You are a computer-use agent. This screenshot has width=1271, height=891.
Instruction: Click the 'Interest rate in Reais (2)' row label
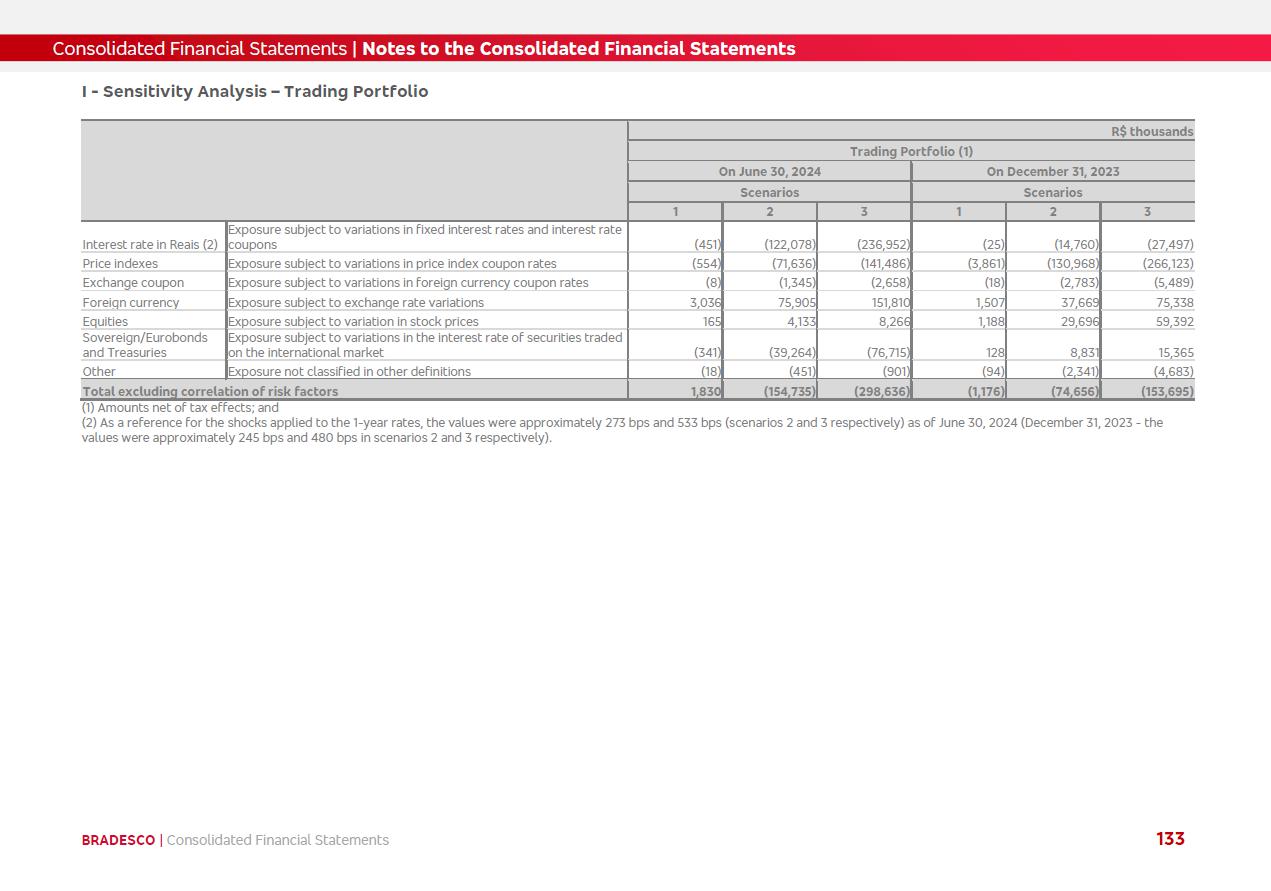(x=150, y=245)
